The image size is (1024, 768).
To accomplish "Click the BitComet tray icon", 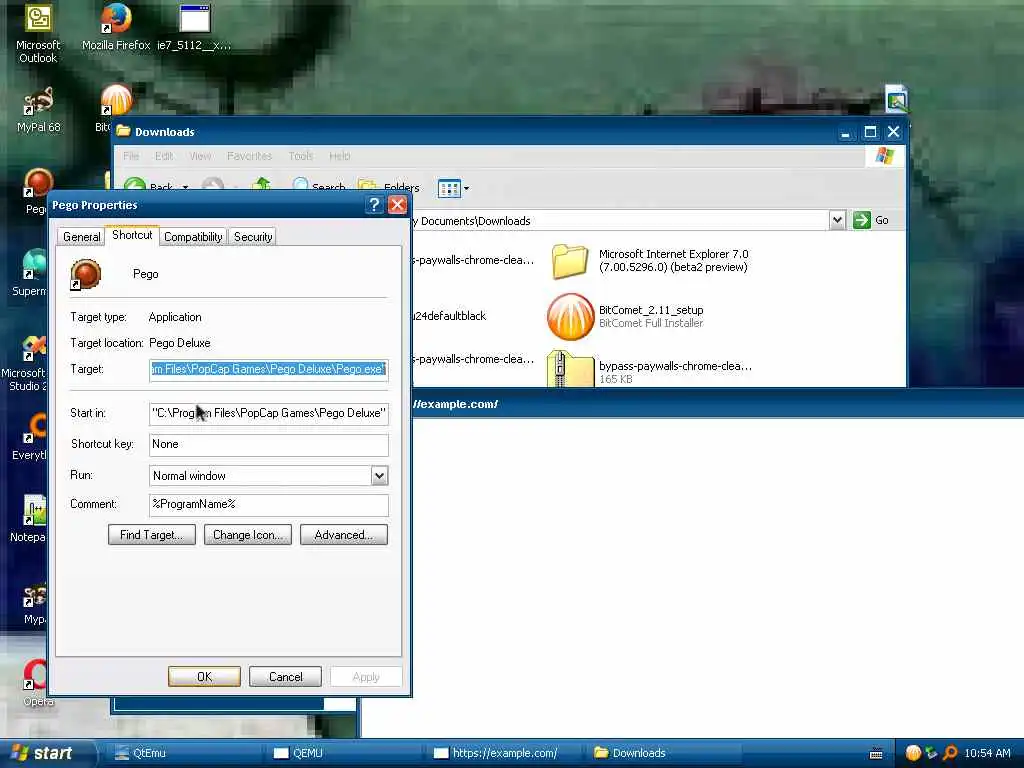I will pos(913,753).
